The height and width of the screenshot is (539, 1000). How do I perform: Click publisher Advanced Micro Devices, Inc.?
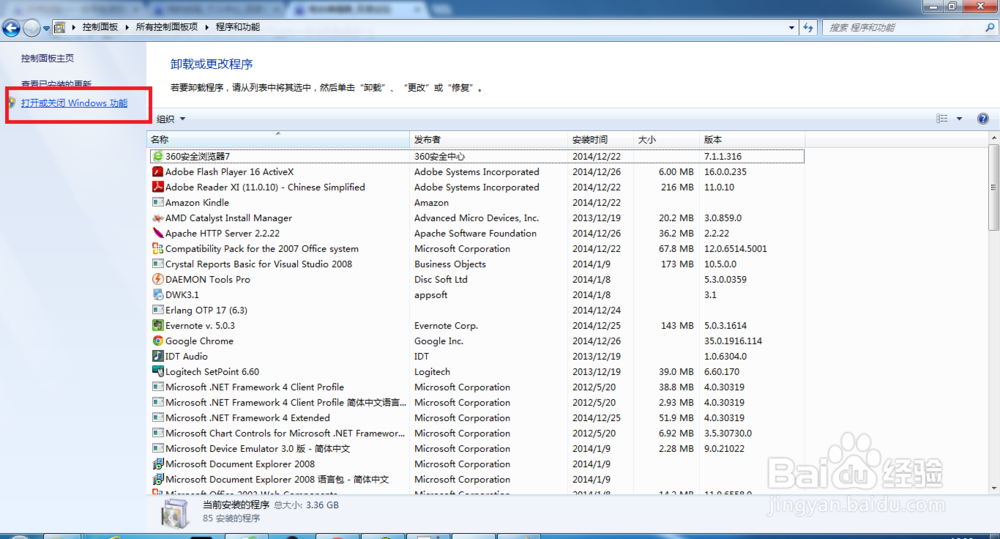tap(476, 218)
